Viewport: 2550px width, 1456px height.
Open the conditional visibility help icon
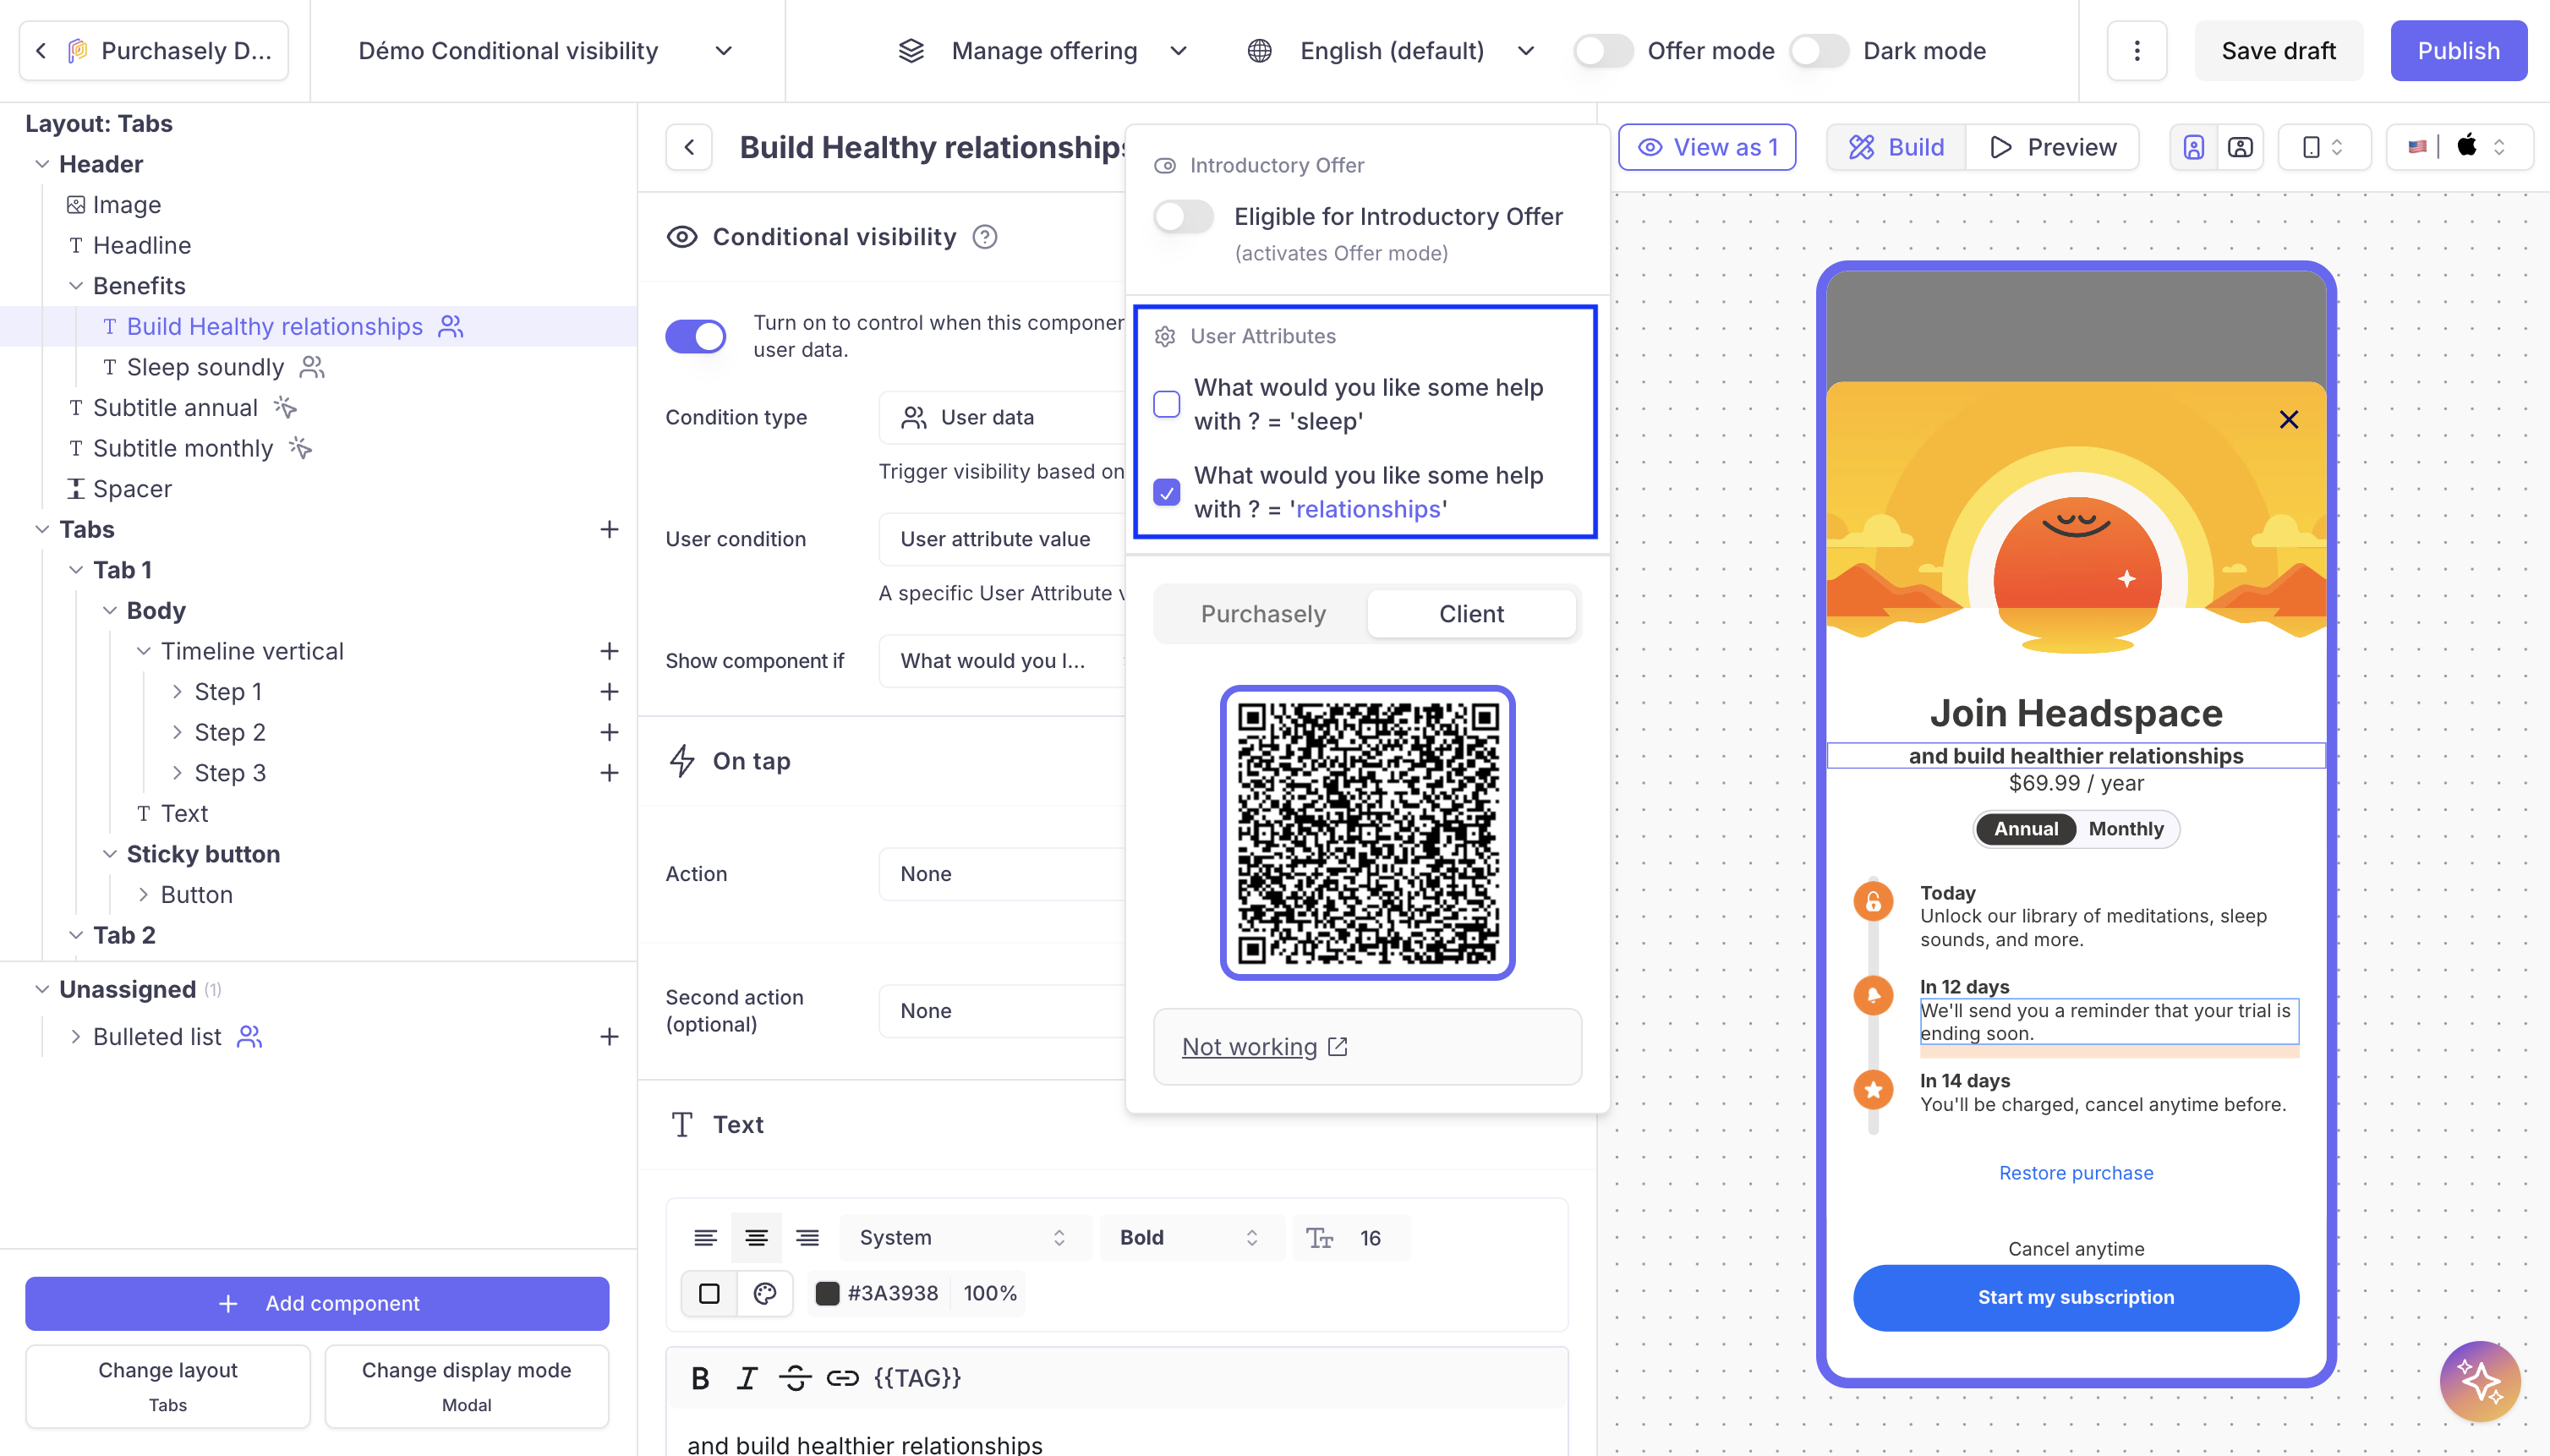point(984,237)
